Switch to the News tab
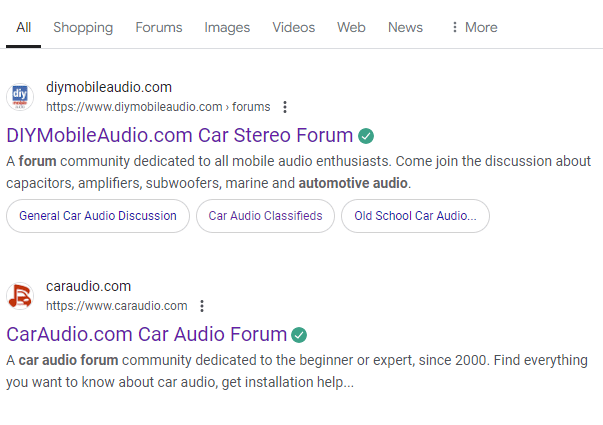 (x=405, y=27)
